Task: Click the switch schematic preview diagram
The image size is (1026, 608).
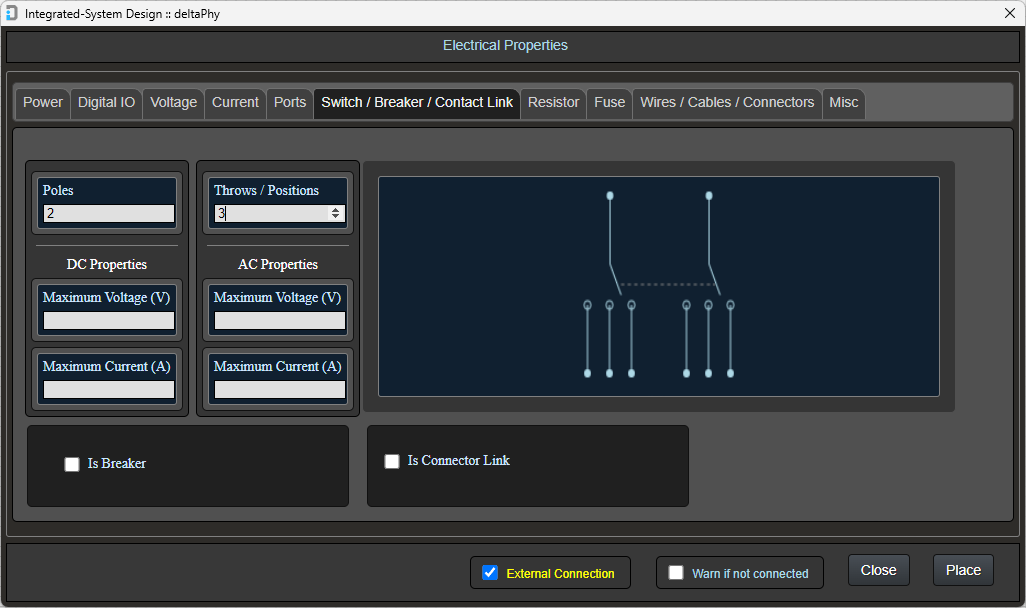Action: click(658, 286)
